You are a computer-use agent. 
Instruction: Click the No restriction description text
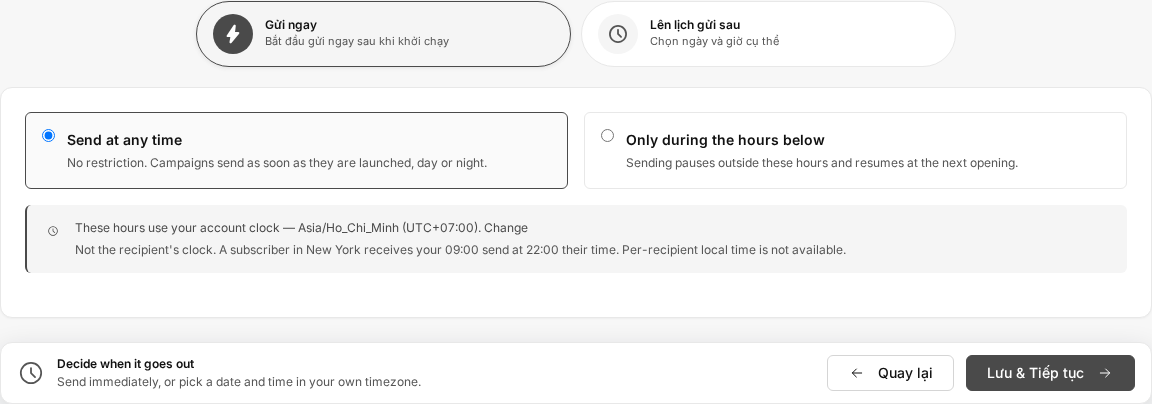click(x=277, y=162)
